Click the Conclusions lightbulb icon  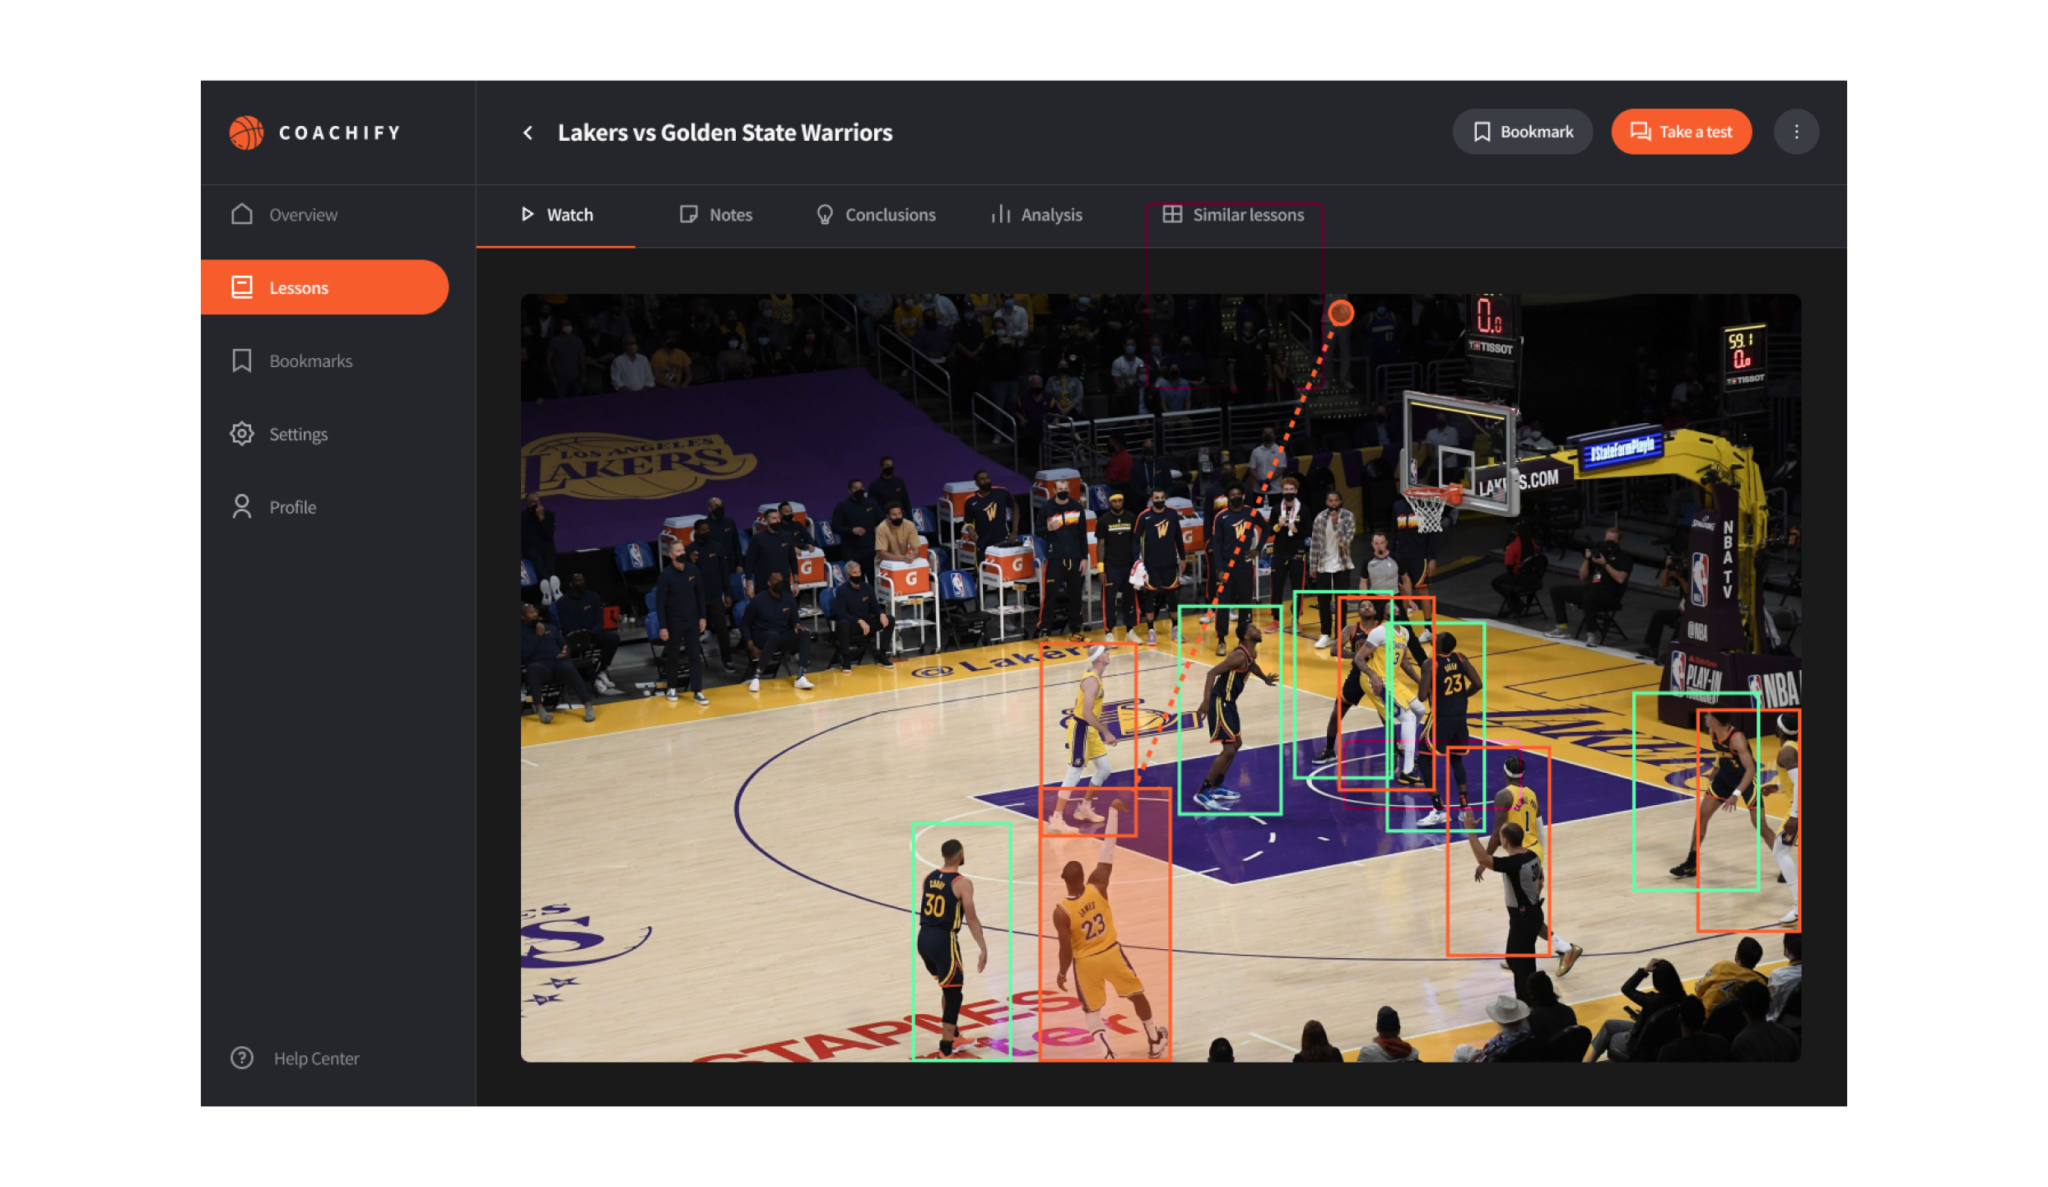[825, 214]
